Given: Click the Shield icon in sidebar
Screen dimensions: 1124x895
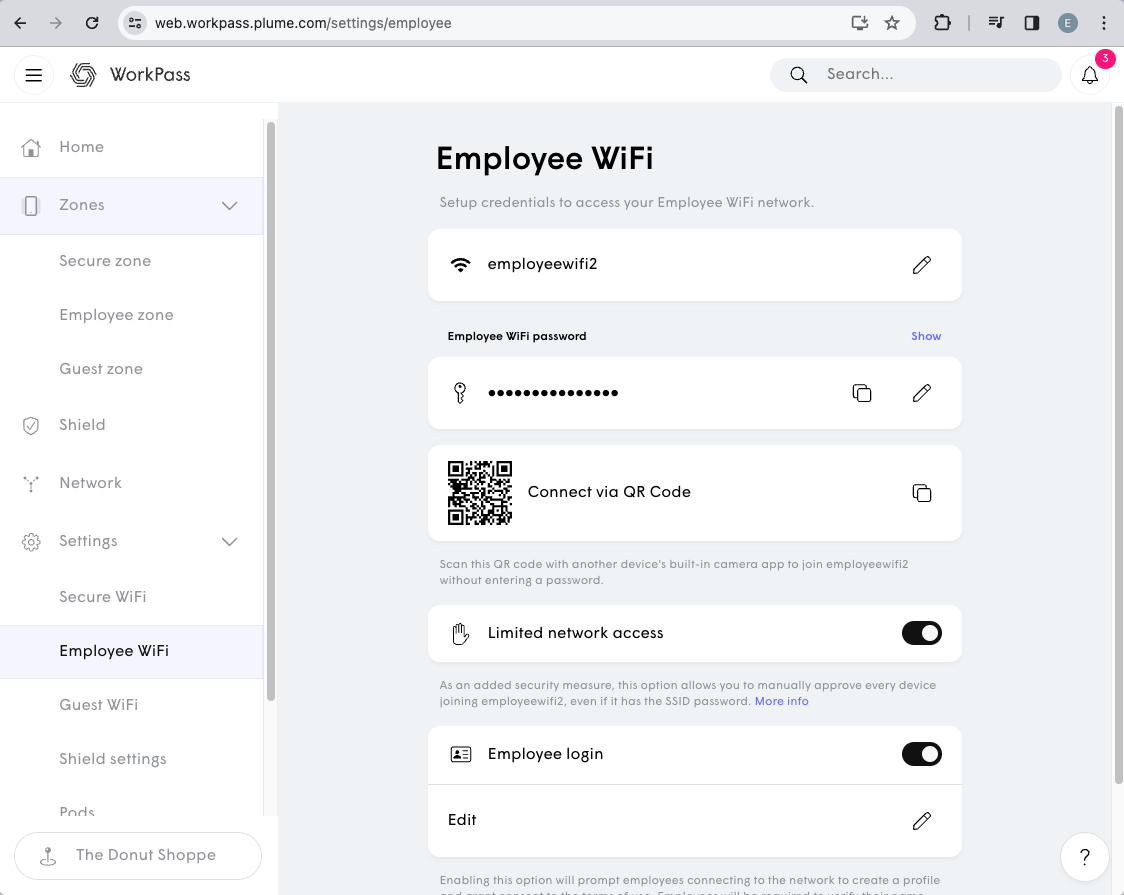Looking at the screenshot, I should click(x=31, y=425).
